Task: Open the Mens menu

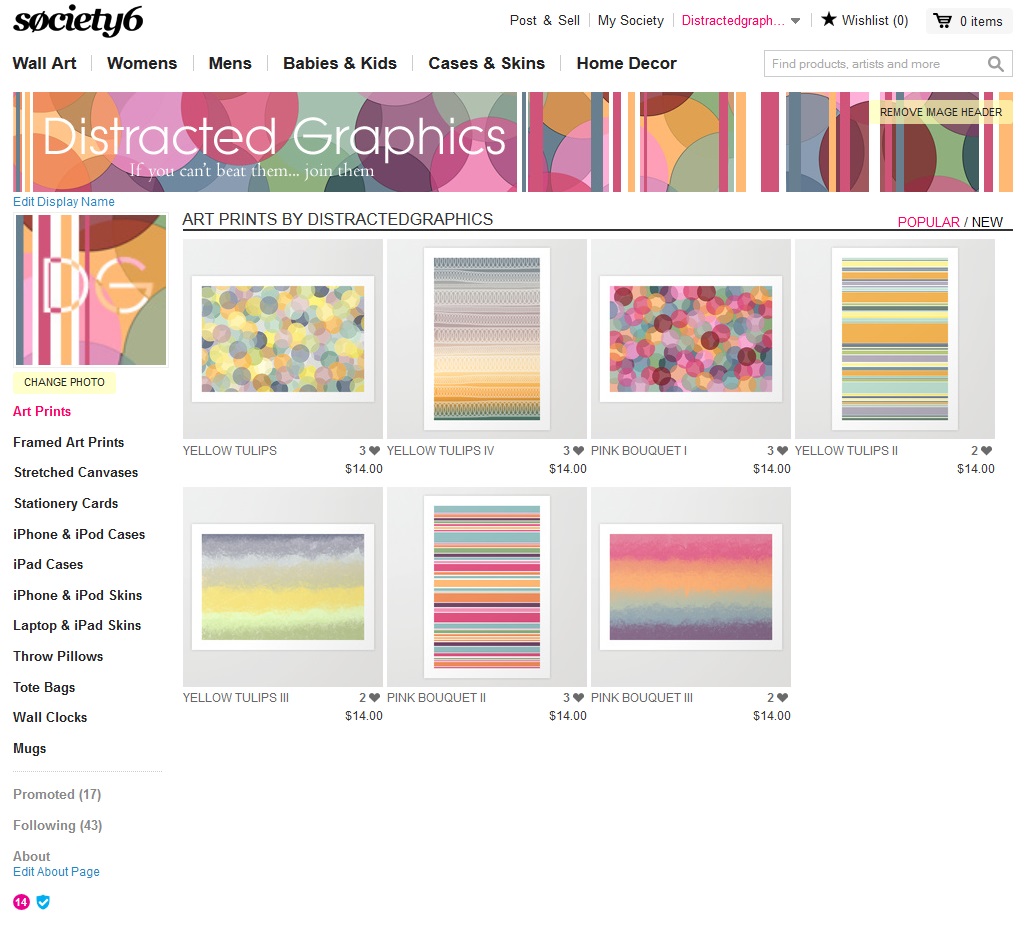Action: click(230, 64)
